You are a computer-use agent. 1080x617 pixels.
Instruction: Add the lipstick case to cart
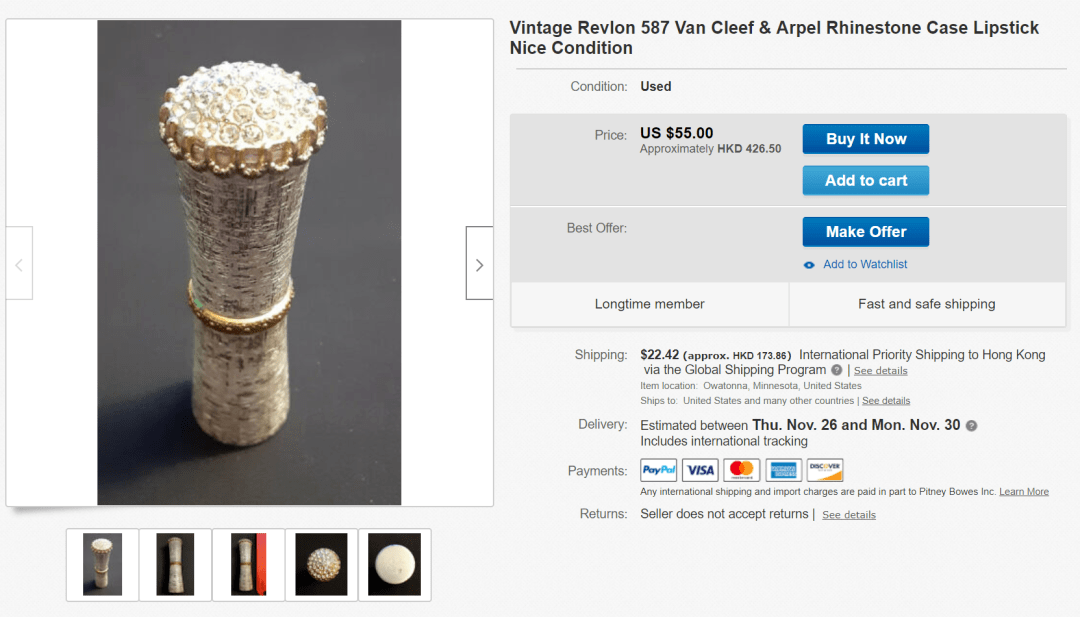coord(866,181)
